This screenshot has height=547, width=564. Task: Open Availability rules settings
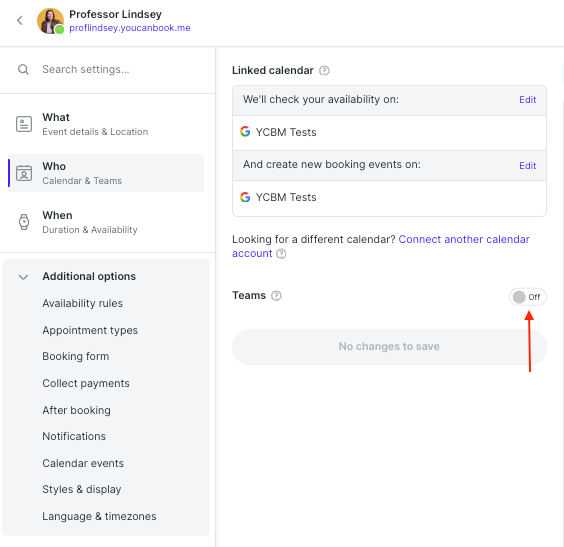pyautogui.click(x=82, y=303)
